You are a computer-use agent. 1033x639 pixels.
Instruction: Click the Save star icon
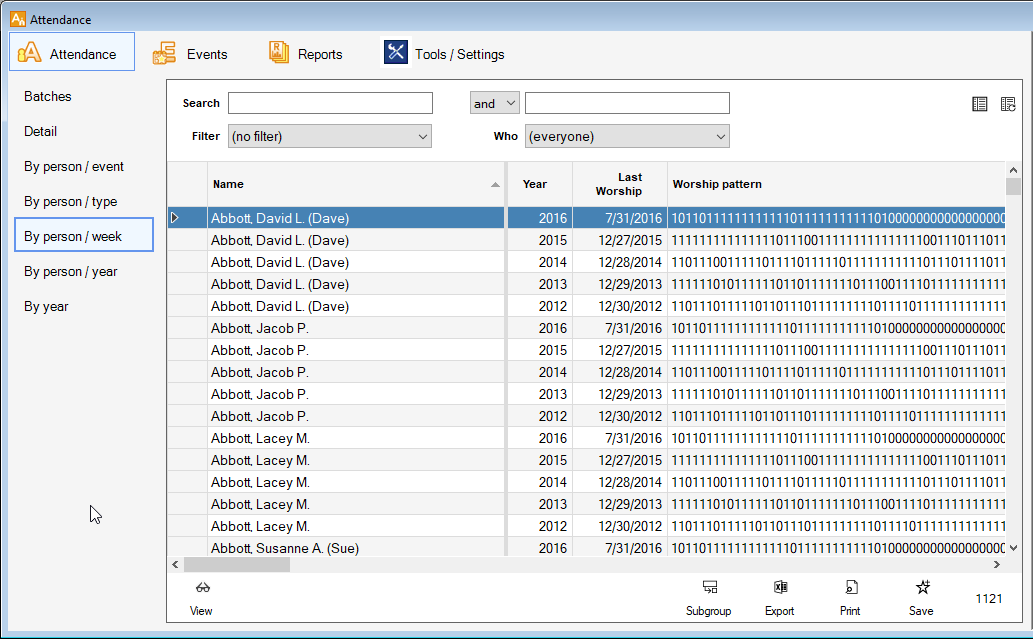pos(922,588)
